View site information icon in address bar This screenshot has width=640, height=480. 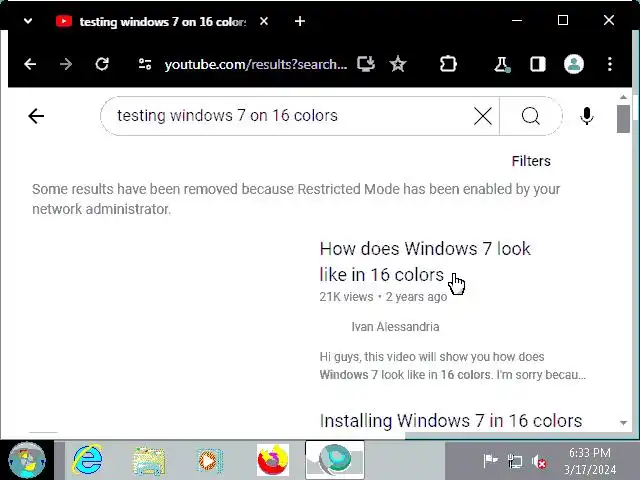coord(144,64)
